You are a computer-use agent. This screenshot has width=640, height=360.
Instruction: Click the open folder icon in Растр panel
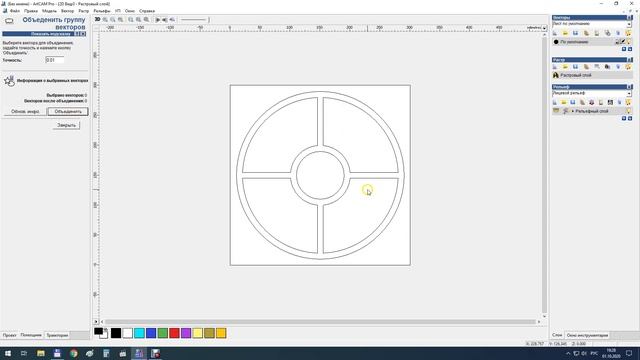pyautogui.click(x=565, y=67)
